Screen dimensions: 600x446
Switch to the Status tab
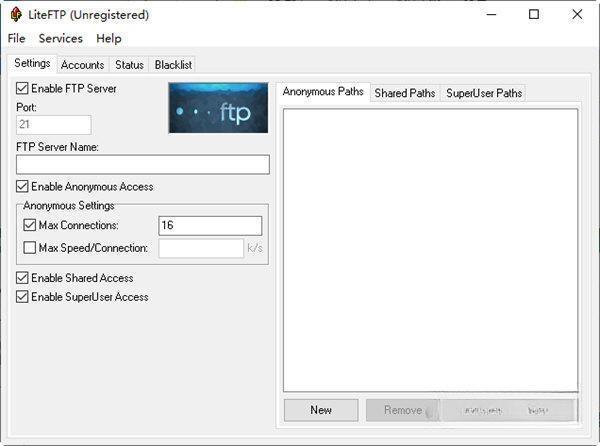tap(129, 65)
